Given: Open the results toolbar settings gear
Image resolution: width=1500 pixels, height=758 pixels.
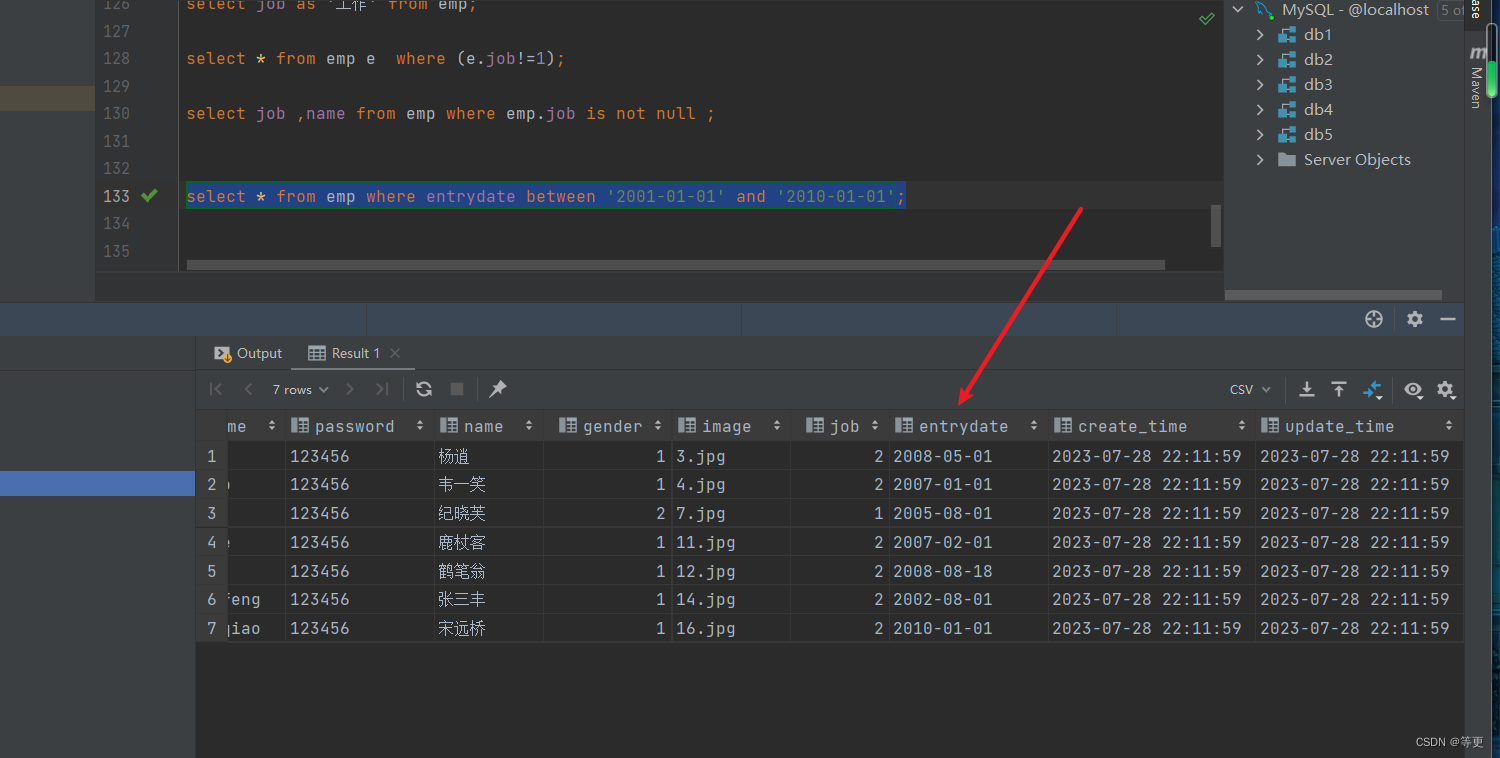Looking at the screenshot, I should [x=1445, y=389].
